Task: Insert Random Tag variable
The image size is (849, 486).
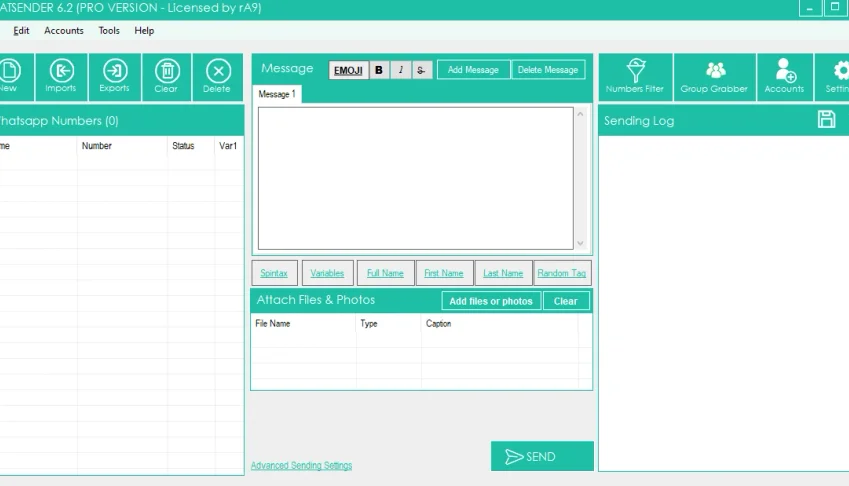Action: (562, 273)
